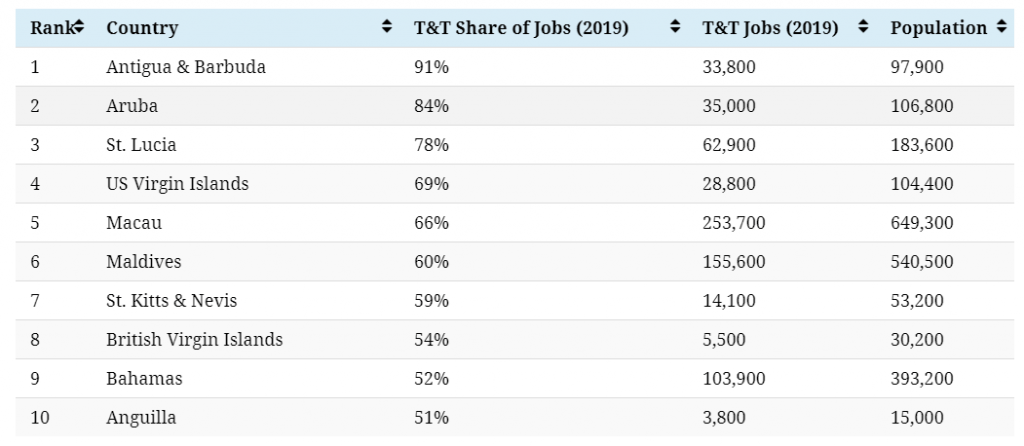Click T&T Jobs (2019) sort arrows
Image resolution: width=1024 pixels, height=446 pixels.
(x=863, y=27)
